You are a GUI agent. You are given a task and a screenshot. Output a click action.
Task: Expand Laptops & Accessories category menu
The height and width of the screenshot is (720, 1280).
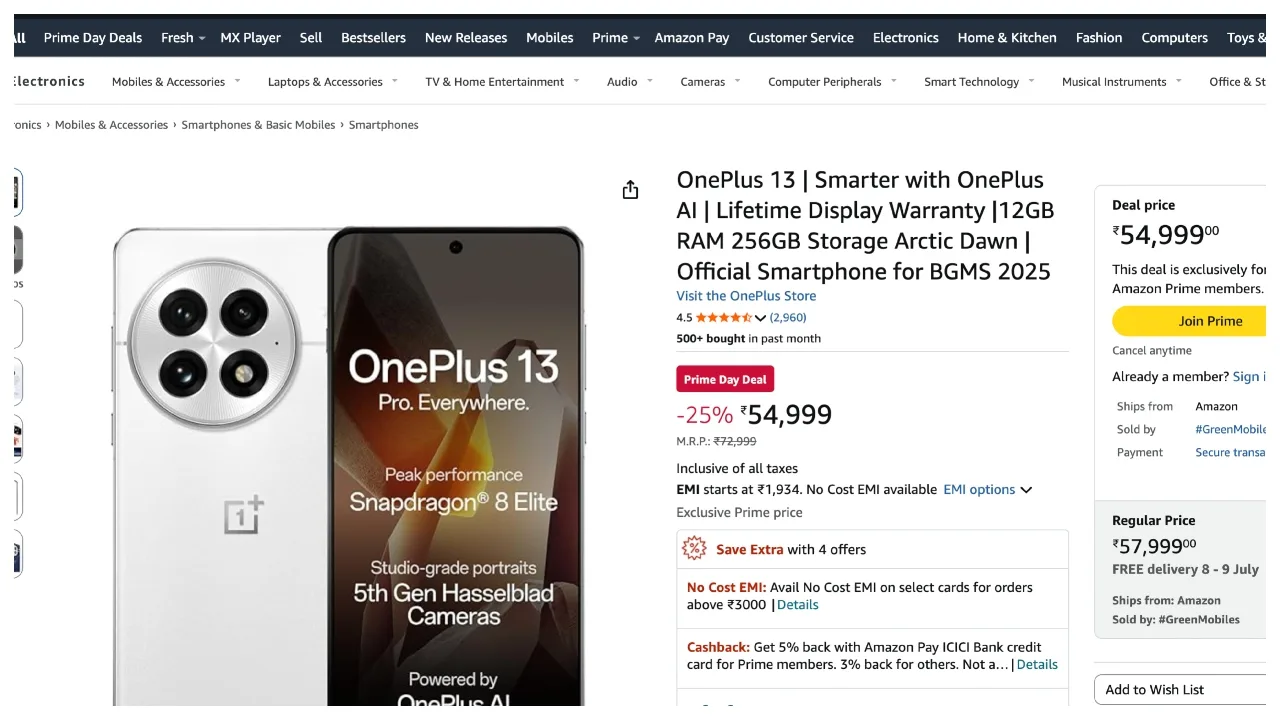click(x=332, y=82)
